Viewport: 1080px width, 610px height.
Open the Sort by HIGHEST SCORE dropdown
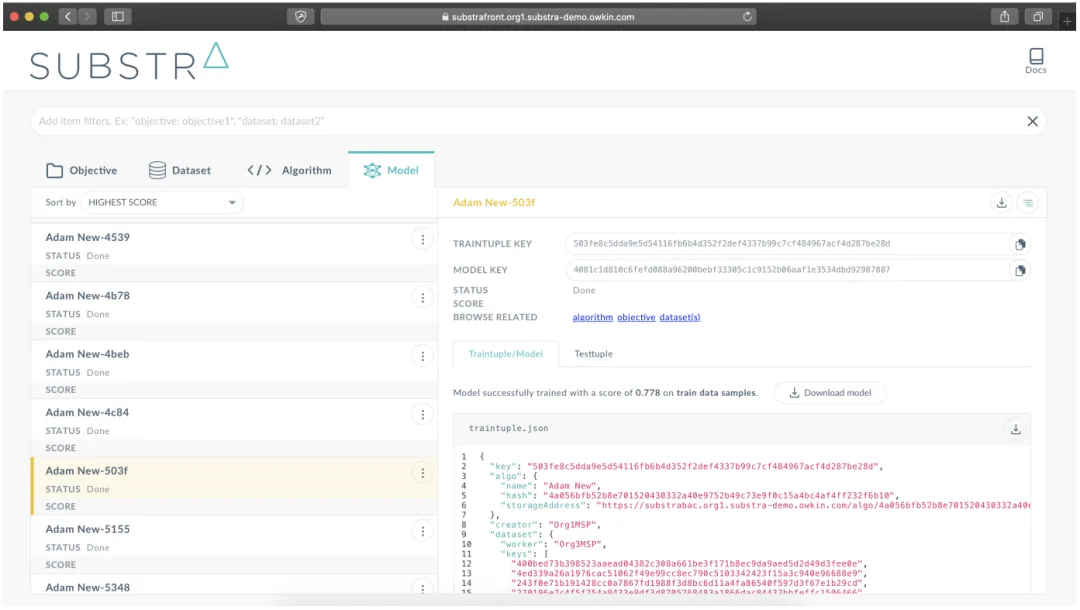tap(162, 203)
